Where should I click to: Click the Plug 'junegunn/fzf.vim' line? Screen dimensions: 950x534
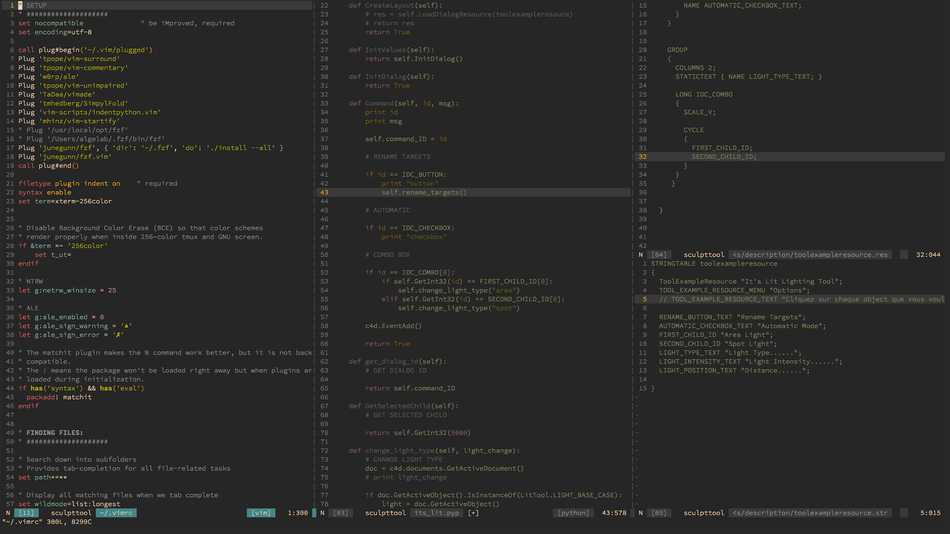pyautogui.click(x=65, y=156)
